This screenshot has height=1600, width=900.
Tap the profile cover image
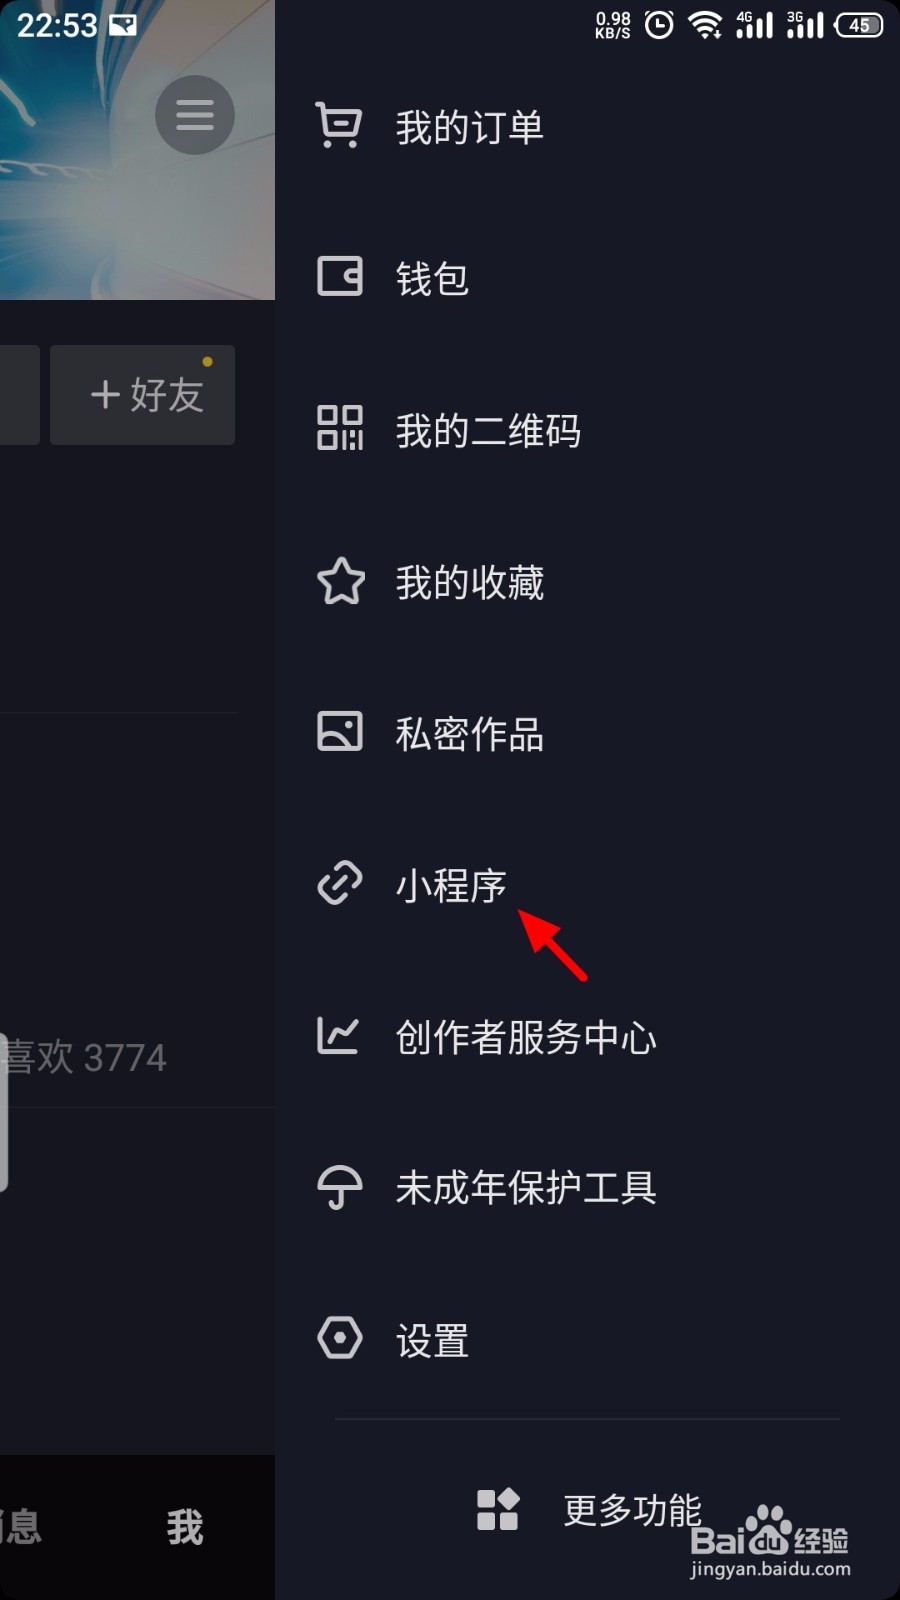tap(137, 150)
